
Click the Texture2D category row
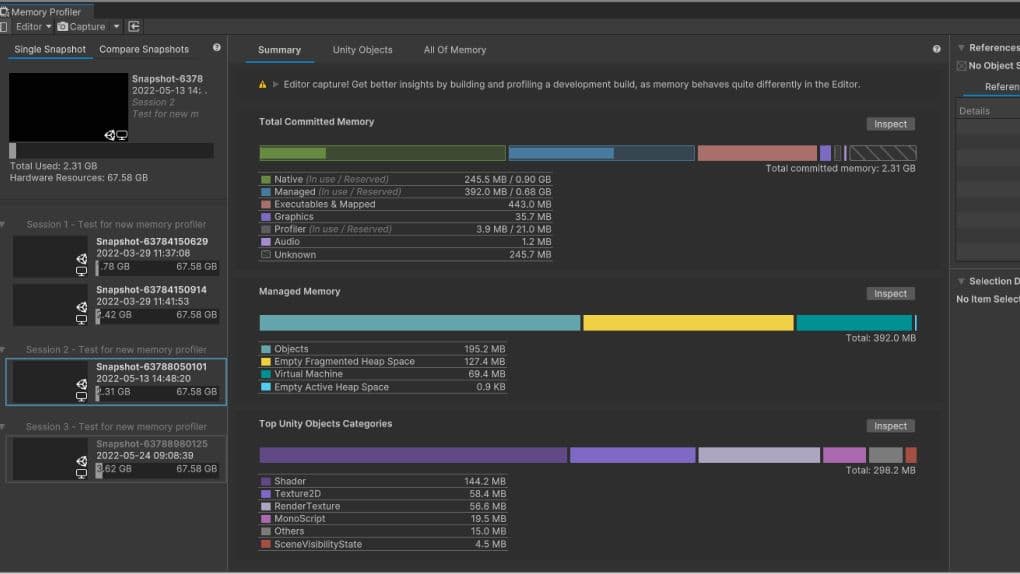point(382,494)
